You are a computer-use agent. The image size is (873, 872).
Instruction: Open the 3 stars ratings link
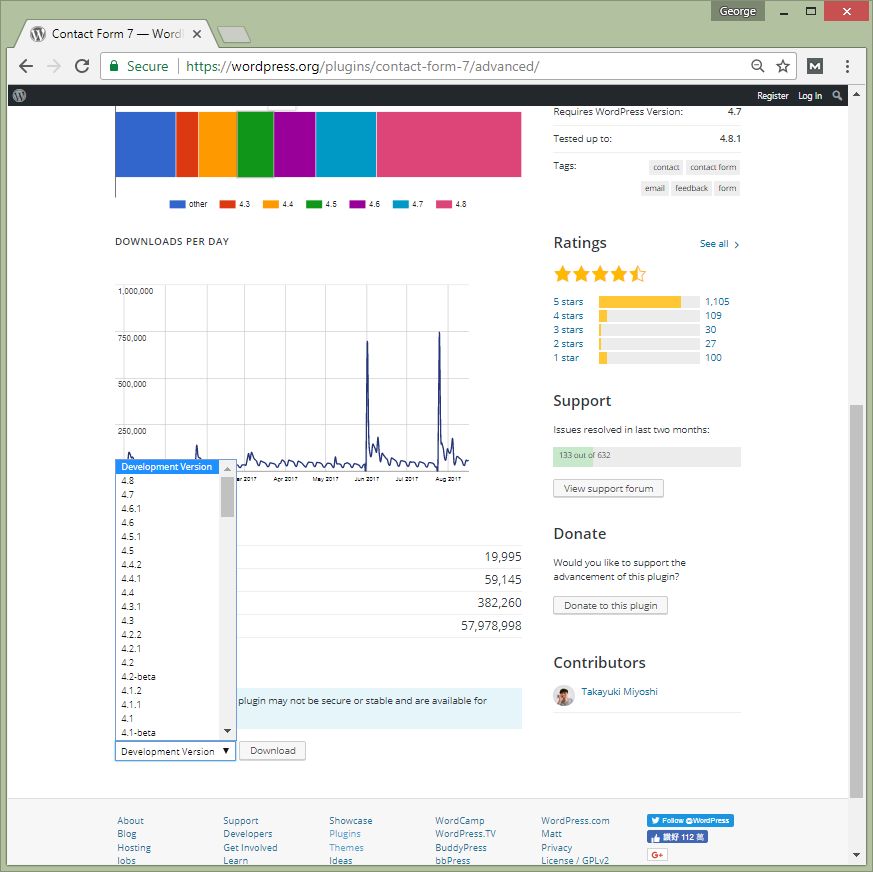click(x=568, y=330)
